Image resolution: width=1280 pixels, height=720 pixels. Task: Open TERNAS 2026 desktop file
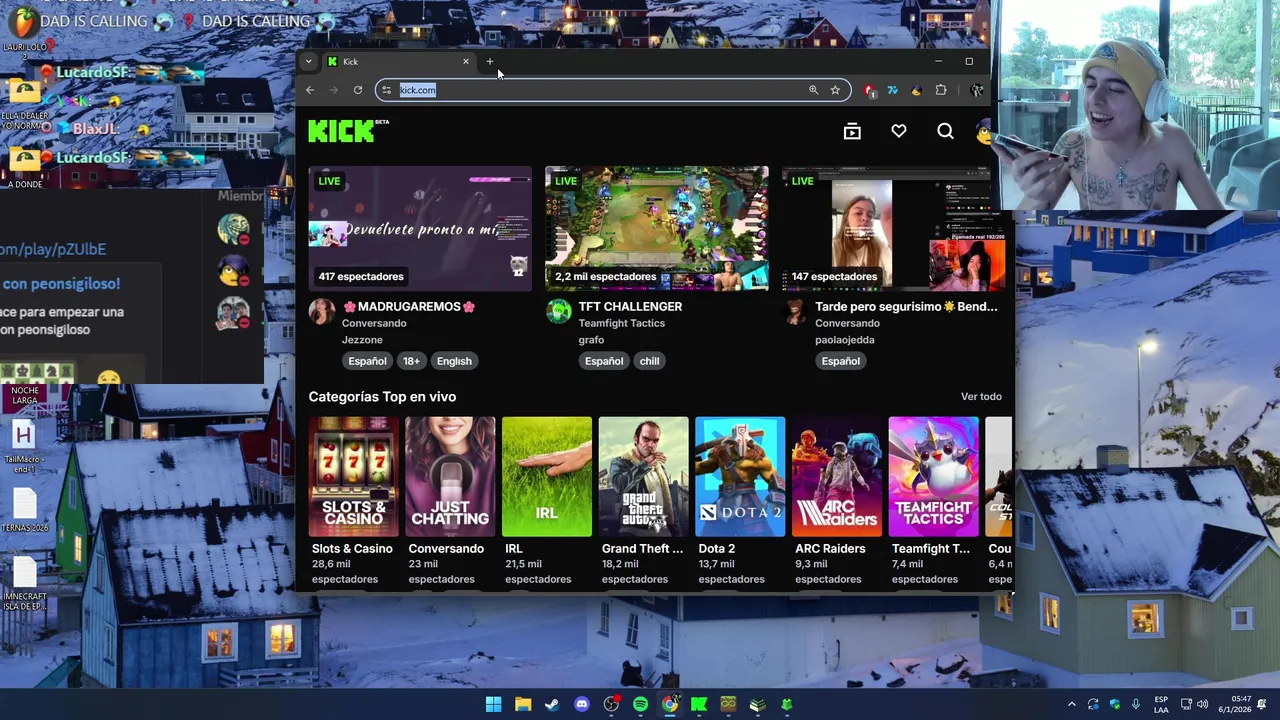point(25,511)
